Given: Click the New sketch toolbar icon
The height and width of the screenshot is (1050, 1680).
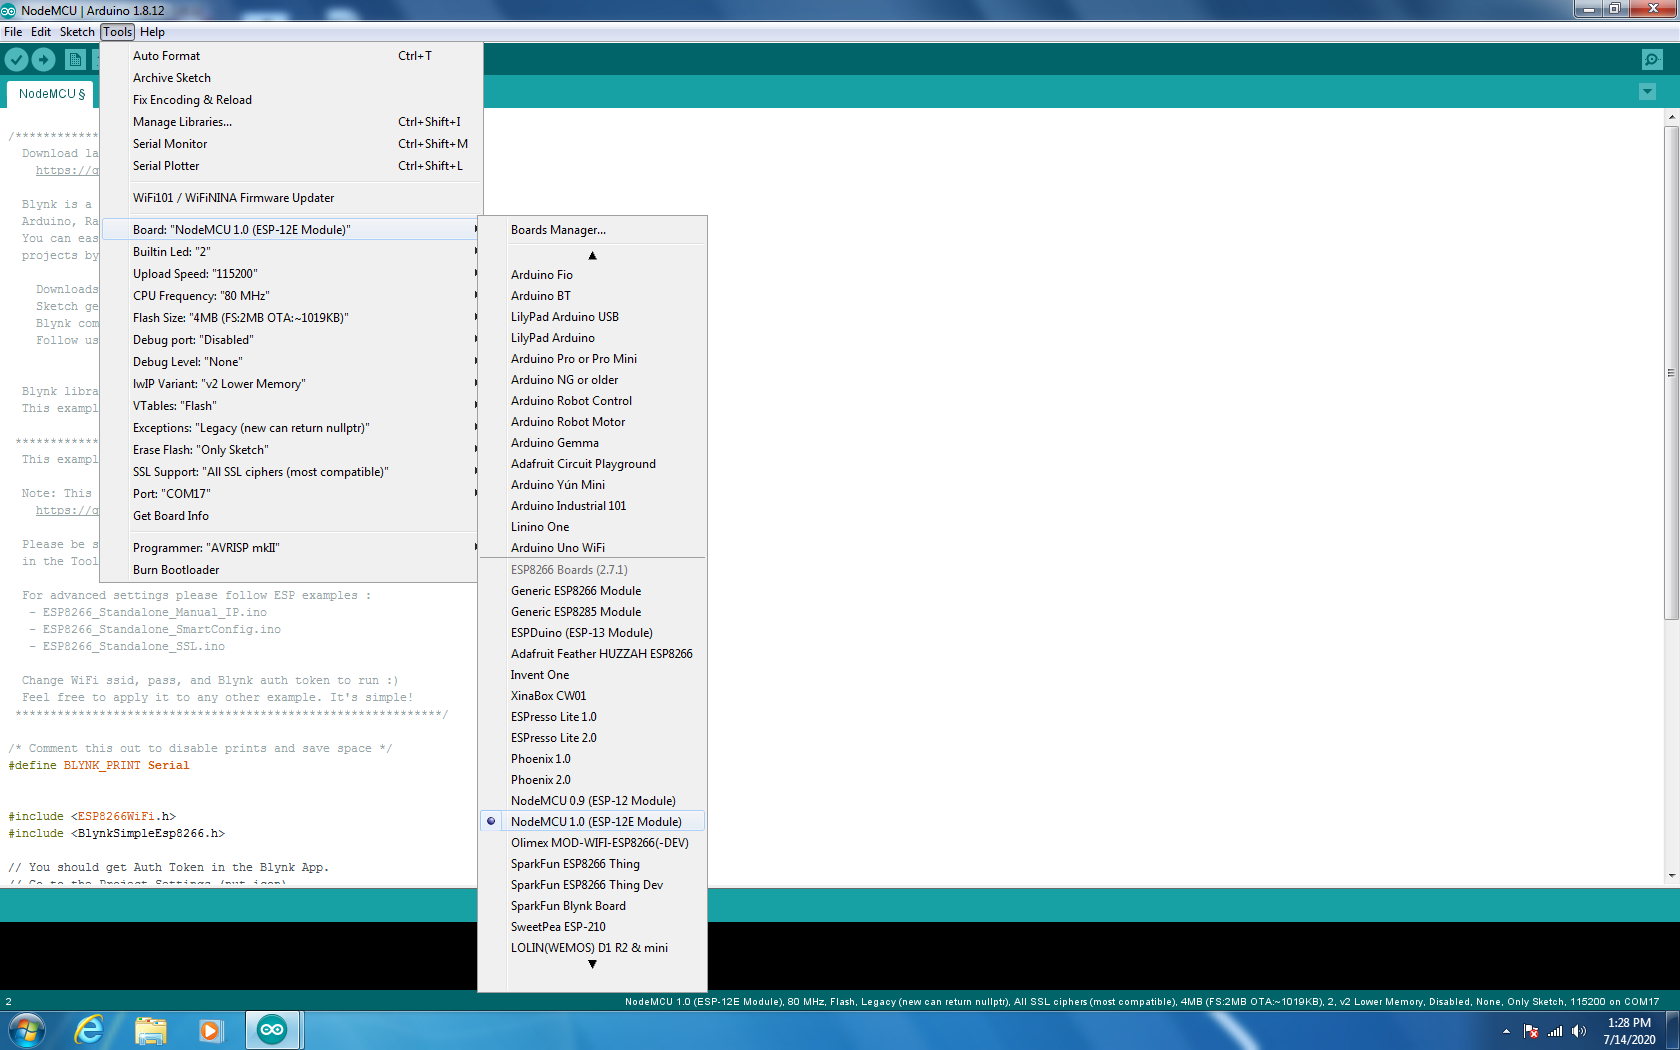Looking at the screenshot, I should (x=75, y=60).
